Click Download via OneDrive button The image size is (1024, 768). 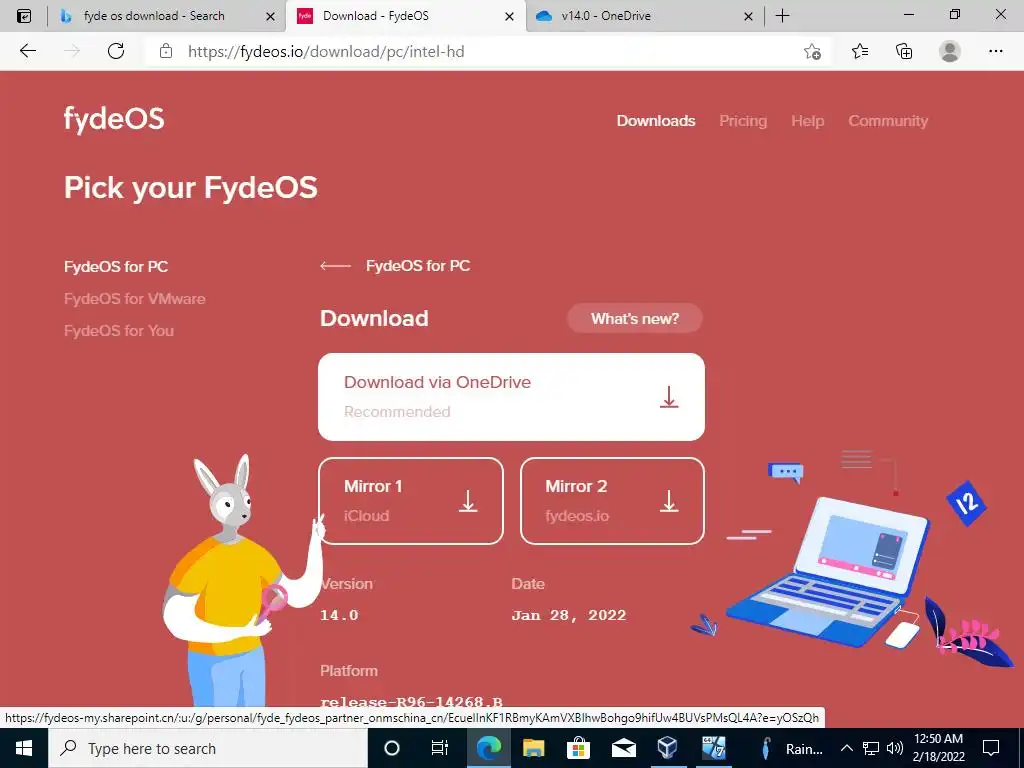[511, 397]
